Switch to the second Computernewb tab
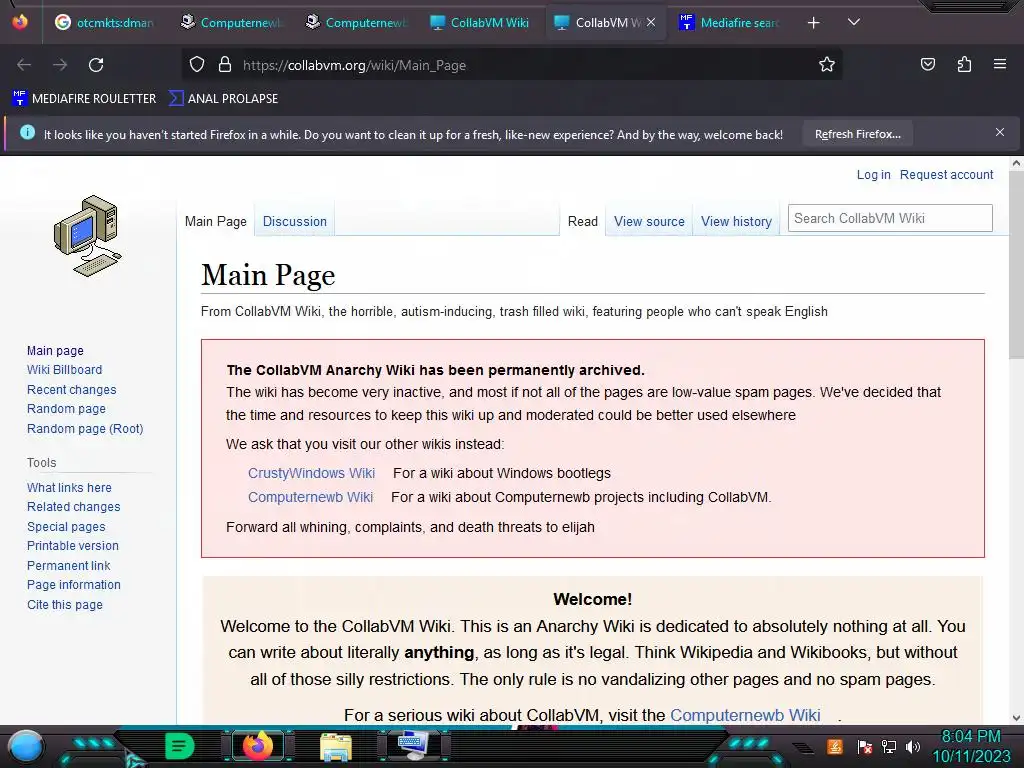Viewport: 1024px width, 768px height. (x=357, y=22)
